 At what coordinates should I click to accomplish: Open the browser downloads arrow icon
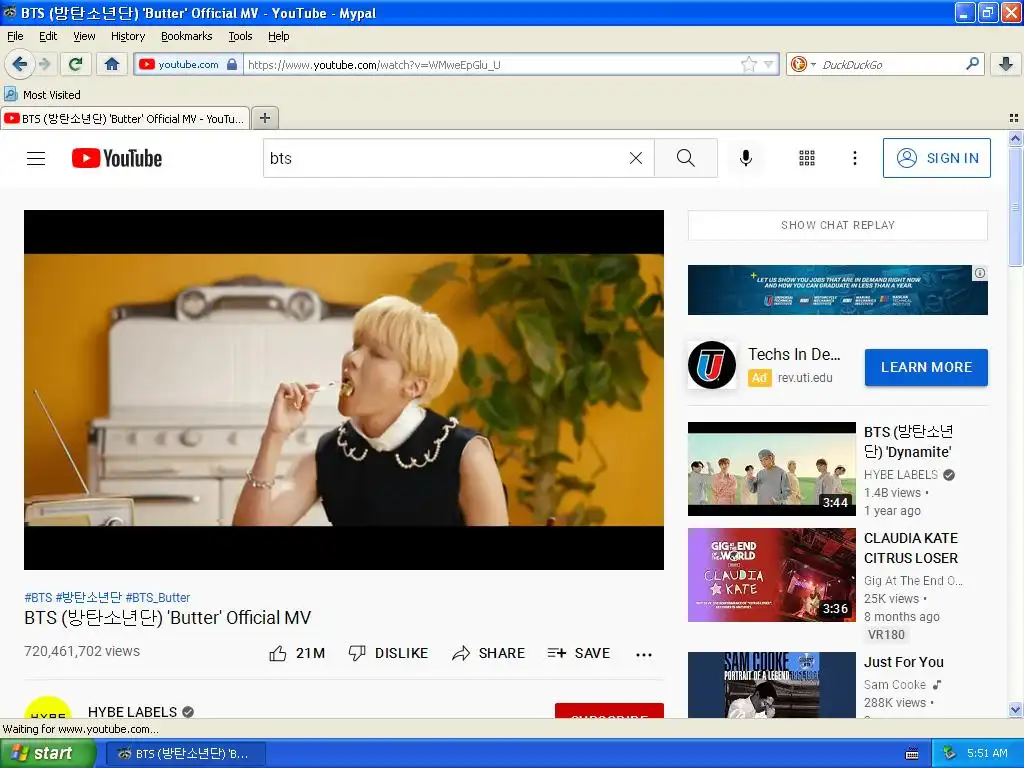pyautogui.click(x=1006, y=64)
